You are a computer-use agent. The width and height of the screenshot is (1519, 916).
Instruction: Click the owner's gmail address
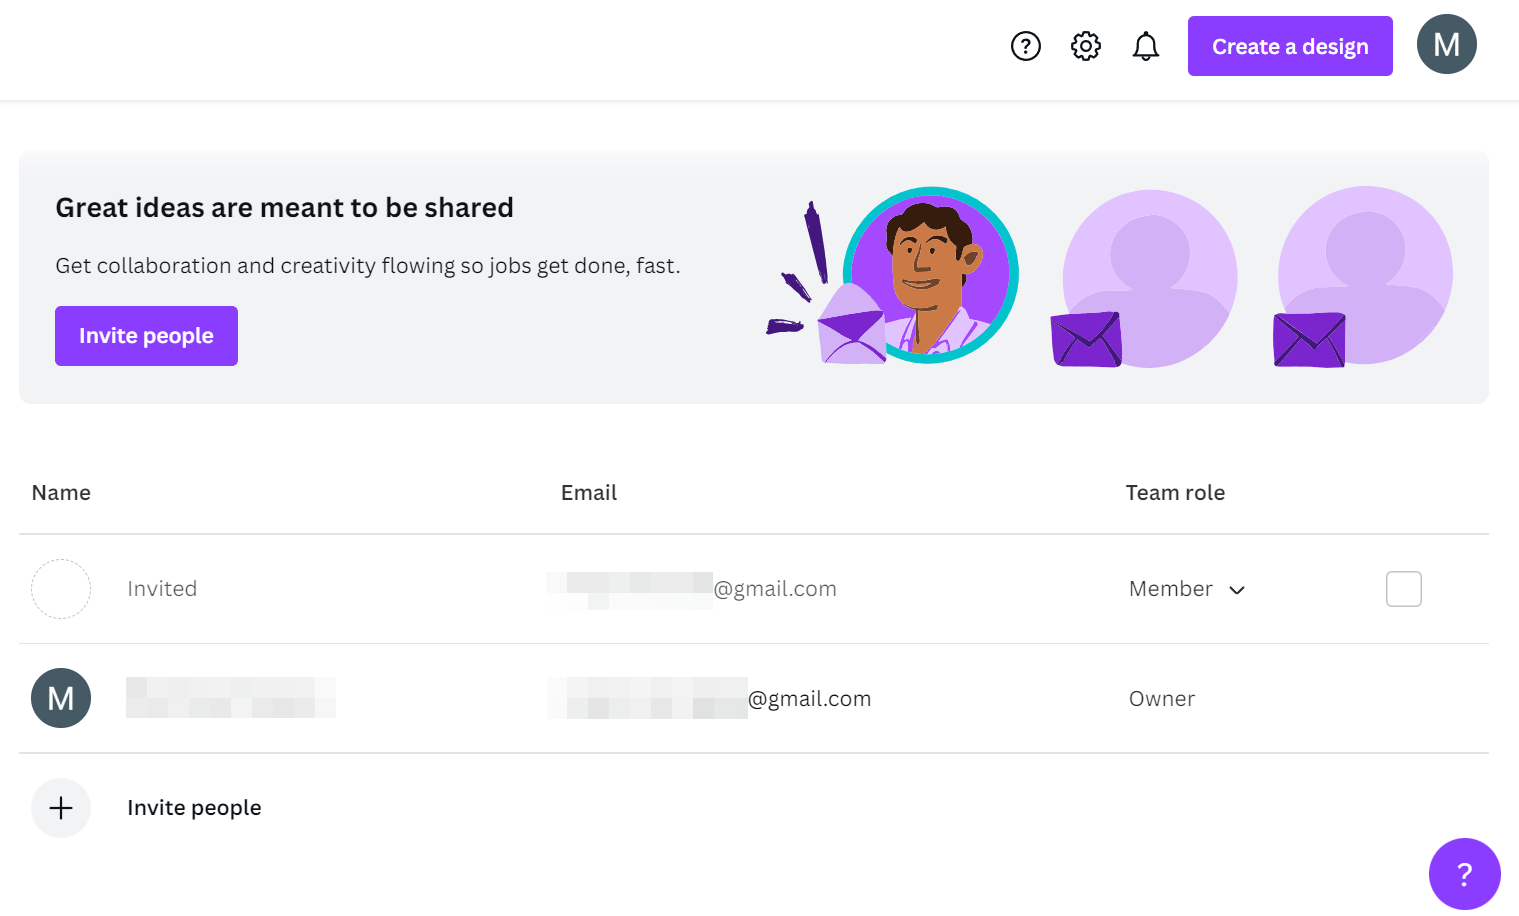[709, 699]
